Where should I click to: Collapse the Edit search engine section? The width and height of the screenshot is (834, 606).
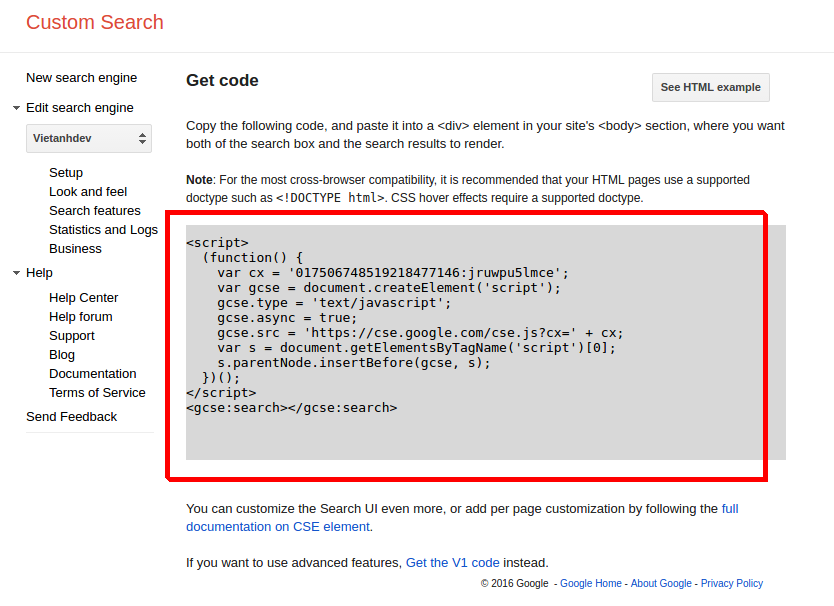click(17, 108)
